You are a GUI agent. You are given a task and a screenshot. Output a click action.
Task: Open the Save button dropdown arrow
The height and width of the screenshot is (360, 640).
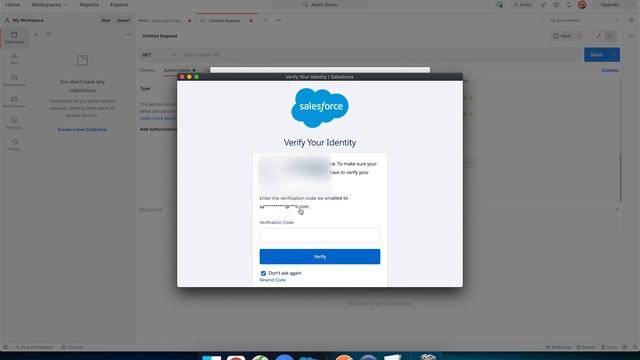[x=579, y=36]
